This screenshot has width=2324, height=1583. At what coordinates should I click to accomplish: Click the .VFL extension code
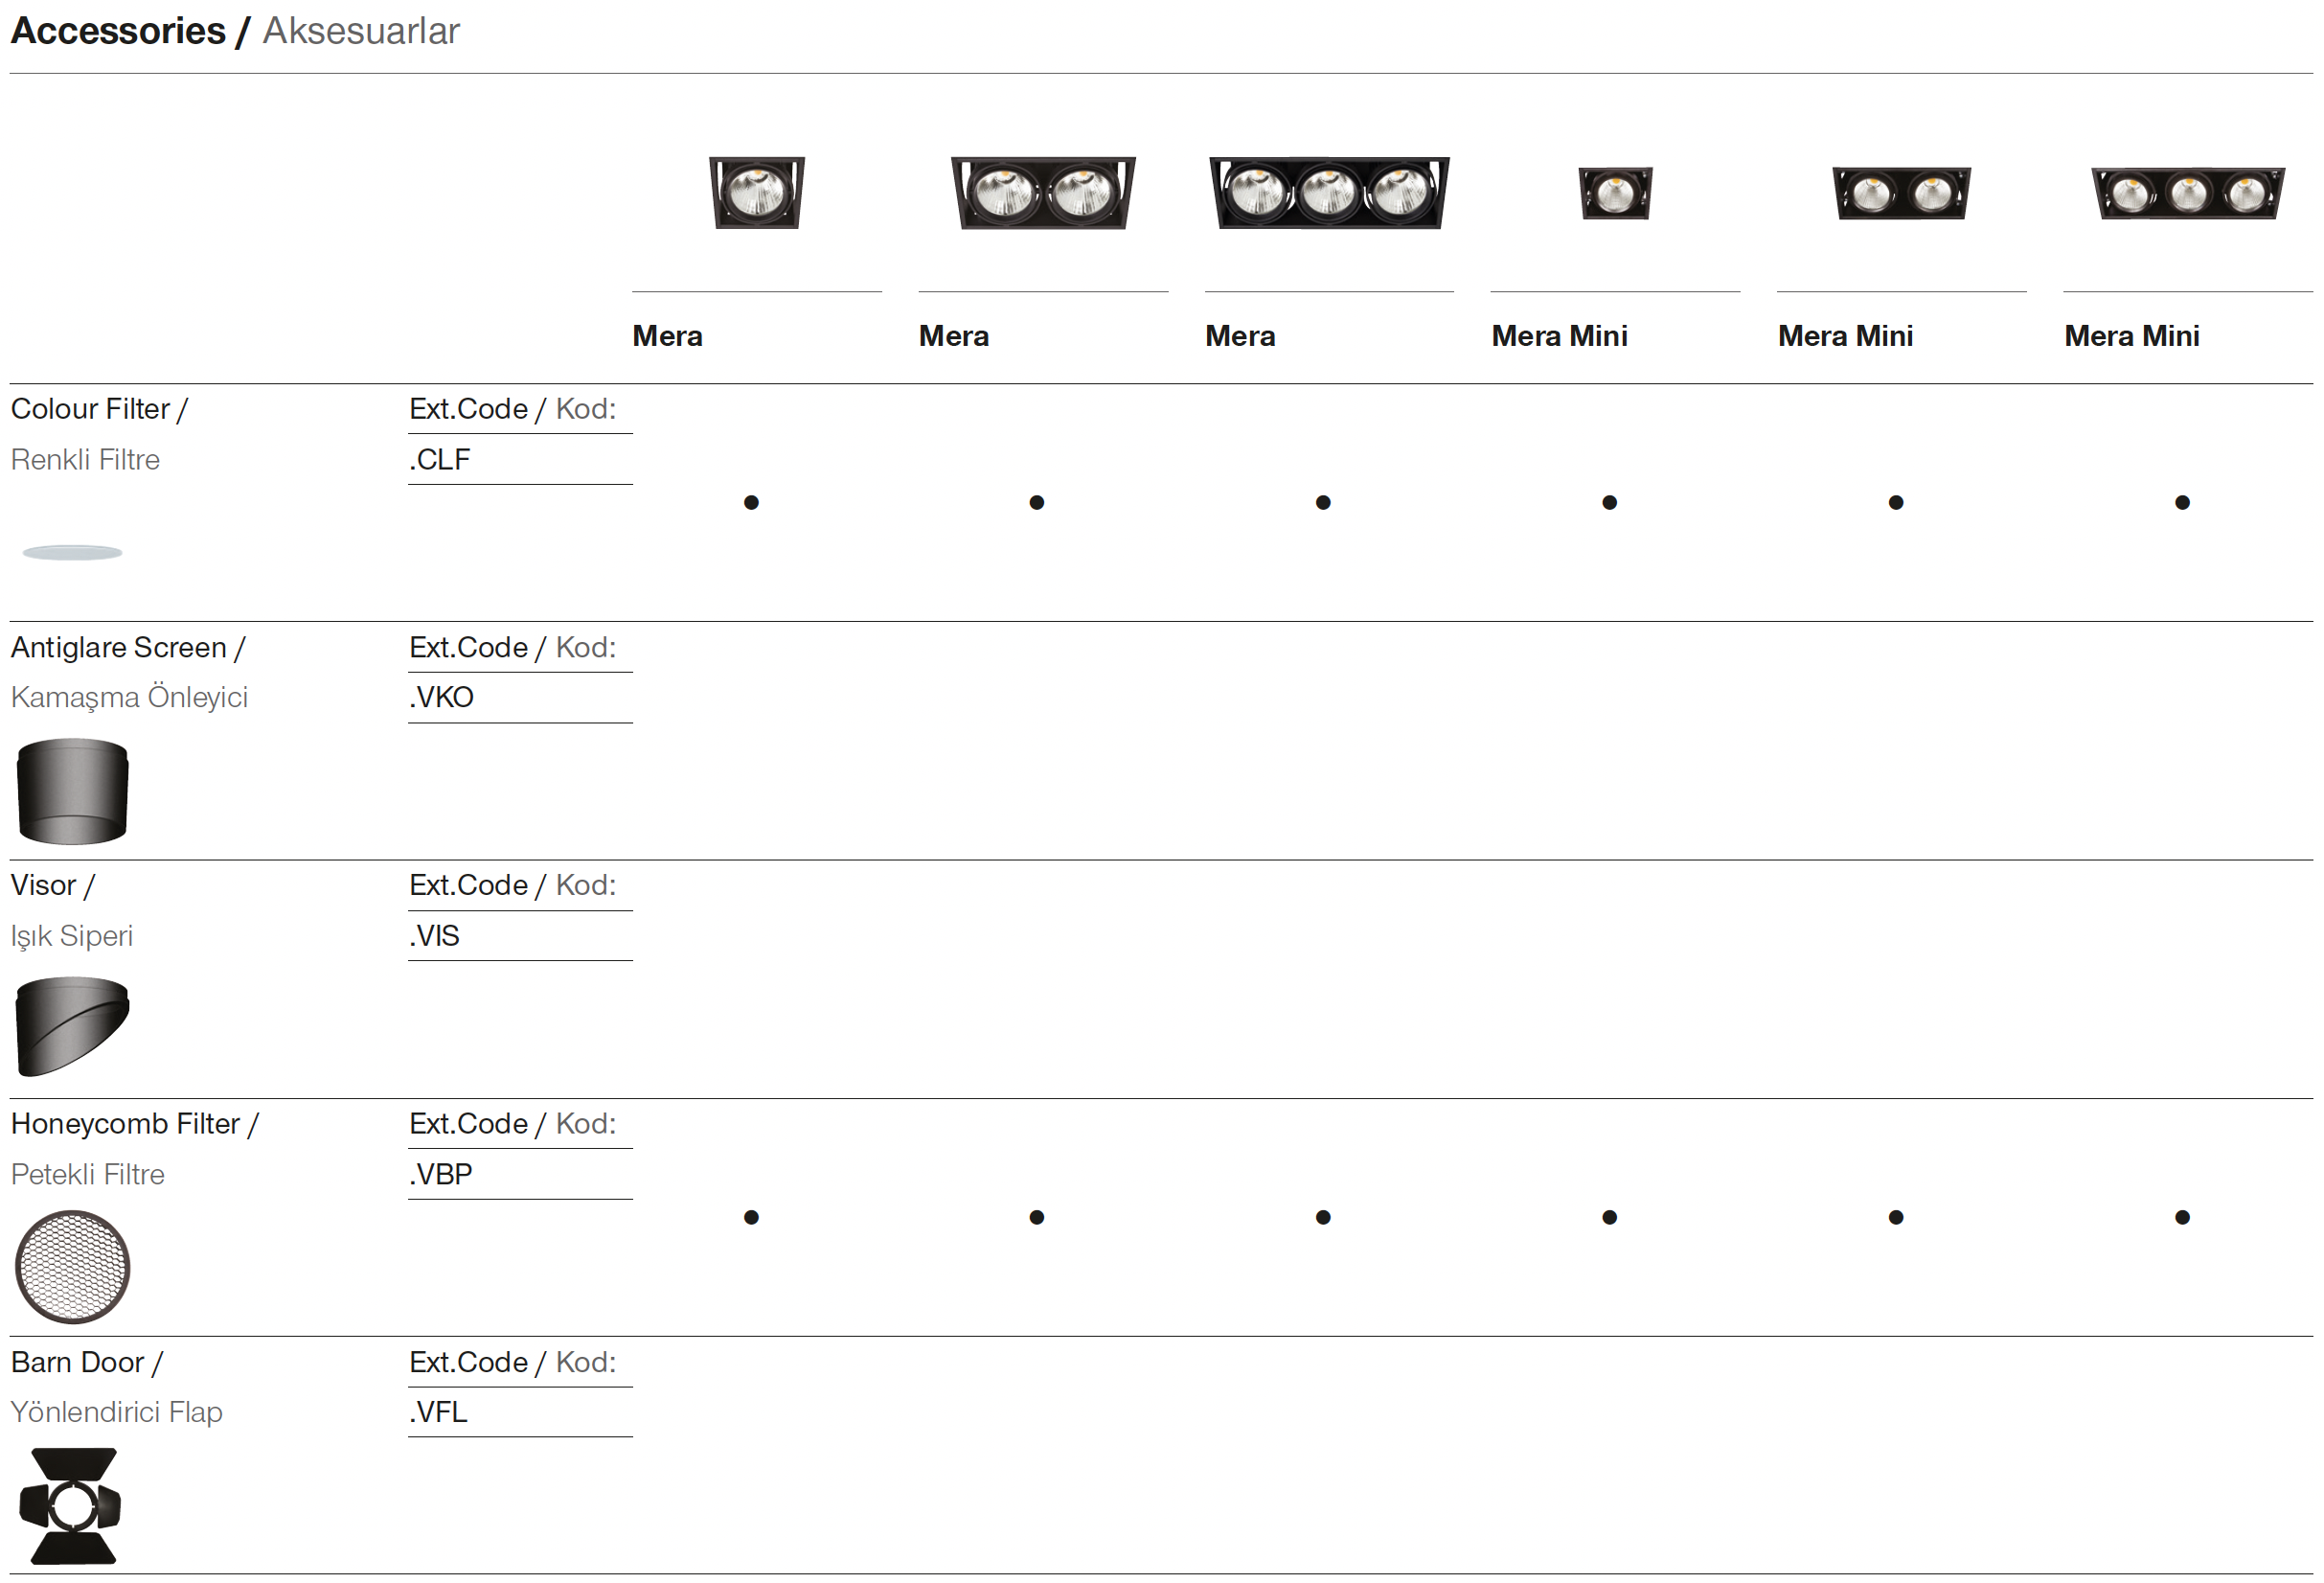(x=439, y=1412)
